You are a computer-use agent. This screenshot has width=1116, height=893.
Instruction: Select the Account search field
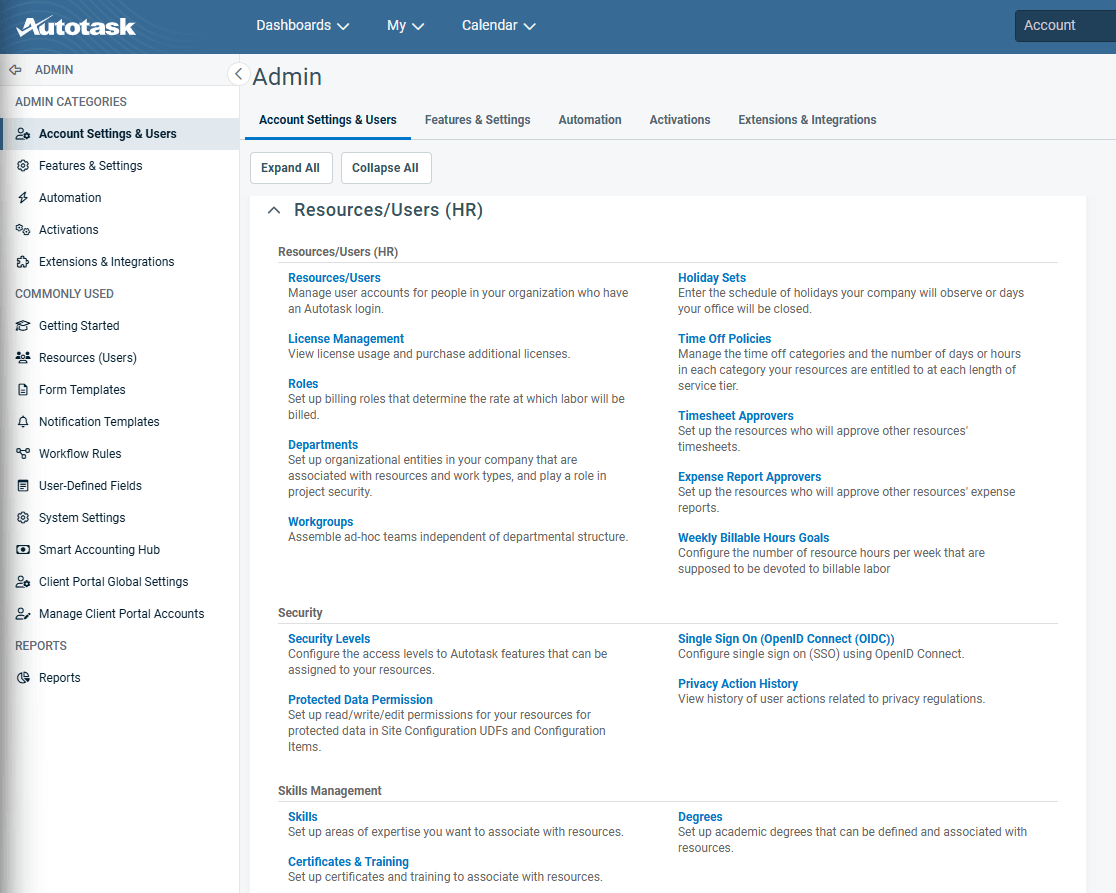(x=1065, y=26)
